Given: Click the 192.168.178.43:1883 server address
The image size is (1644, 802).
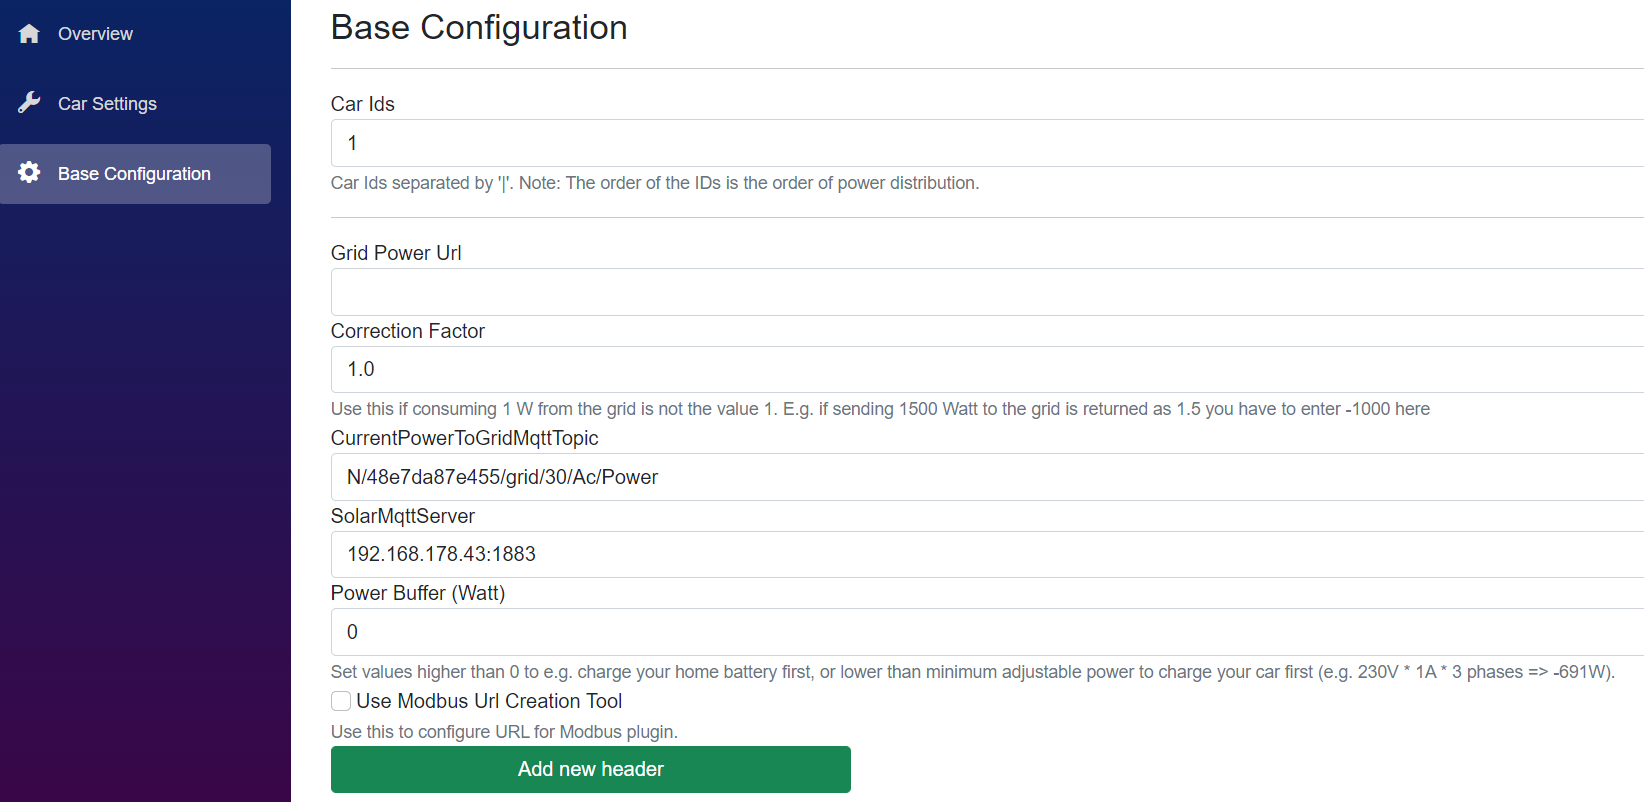Looking at the screenshot, I should 441,554.
